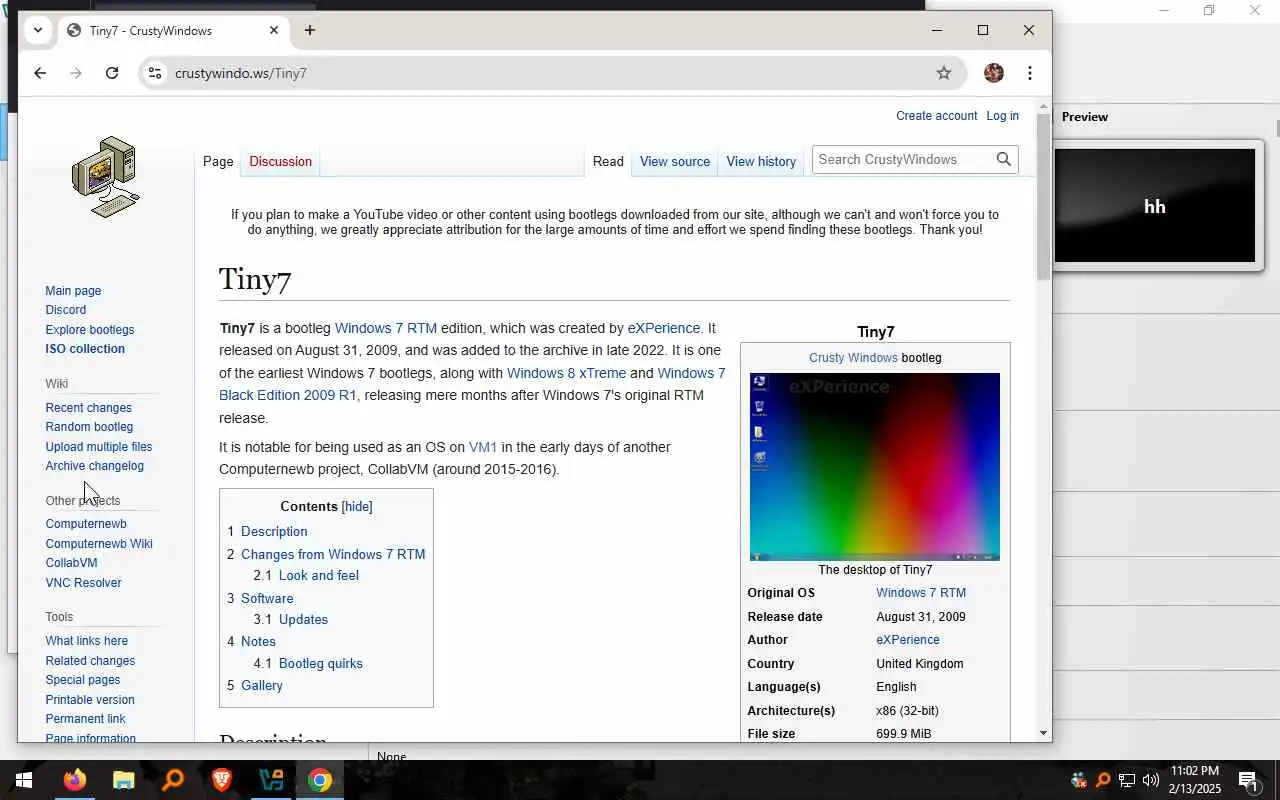Open the VNC Resolver link
The height and width of the screenshot is (800, 1280).
point(83,583)
